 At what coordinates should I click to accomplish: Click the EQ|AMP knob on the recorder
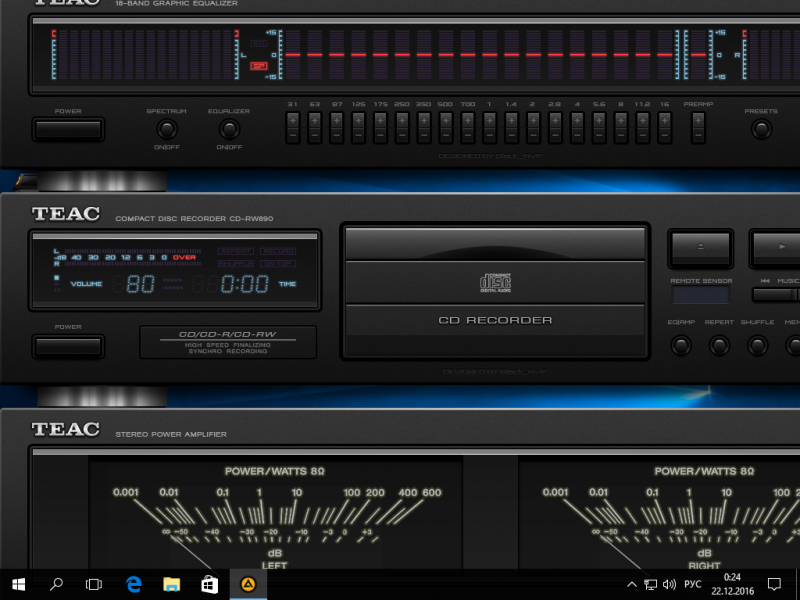681,345
